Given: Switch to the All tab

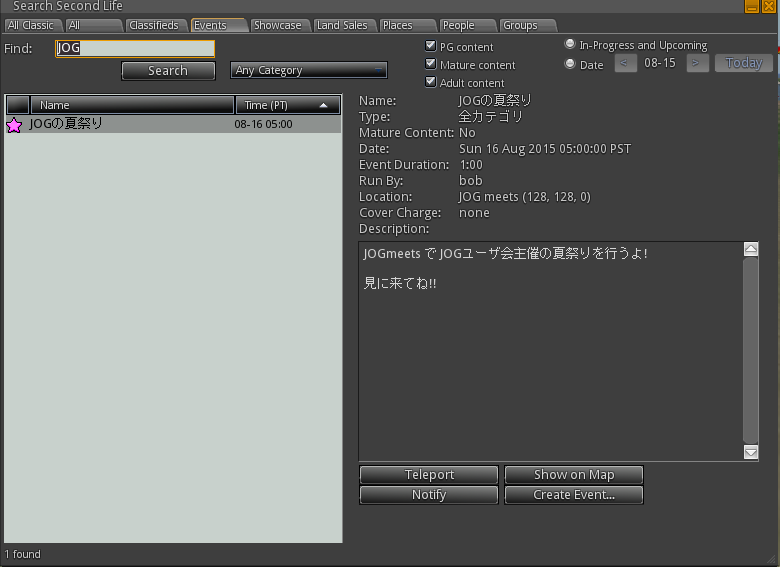Looking at the screenshot, I should pos(95,25).
